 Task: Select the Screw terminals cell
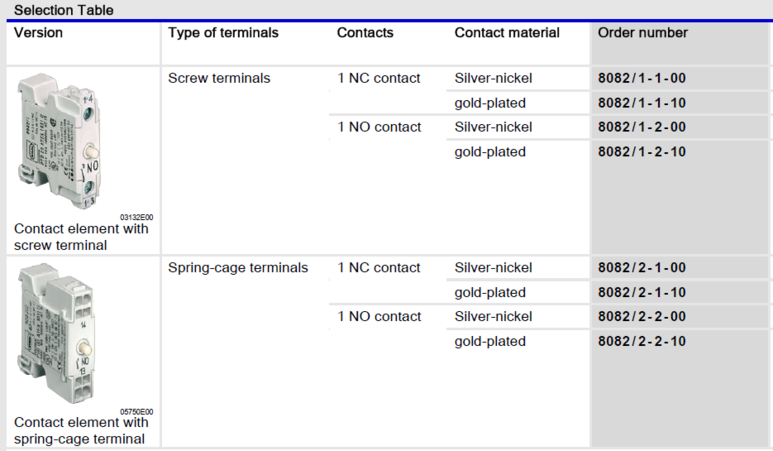219,78
